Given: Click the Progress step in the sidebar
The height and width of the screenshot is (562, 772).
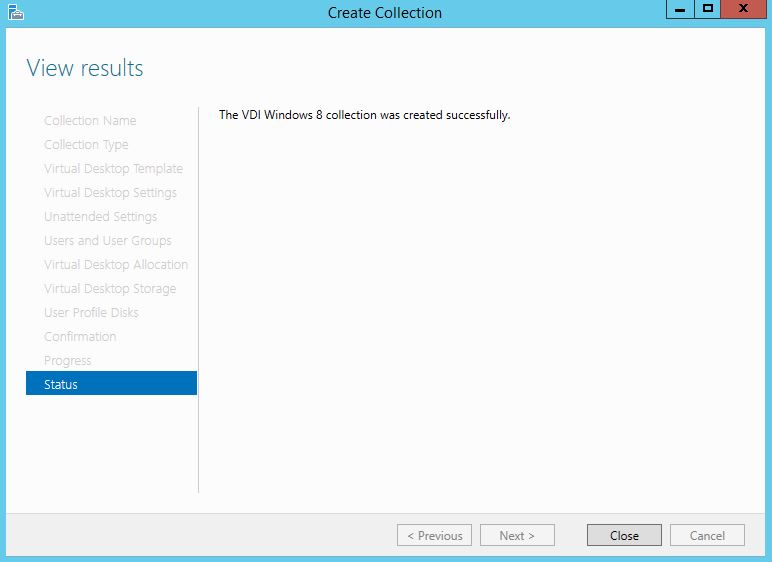Looking at the screenshot, I should point(67,360).
